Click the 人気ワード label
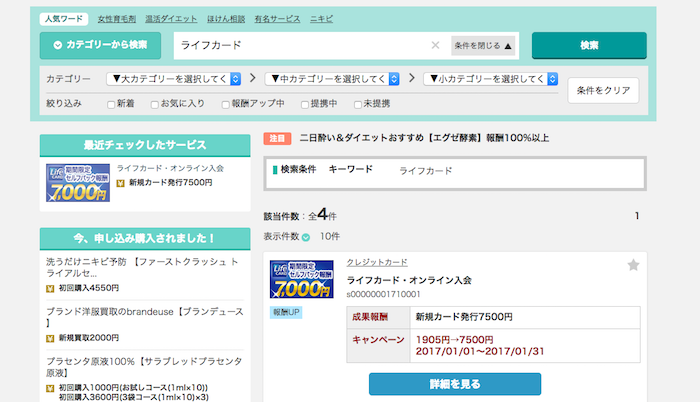Screen dimensions: 700x402 coord(64,19)
